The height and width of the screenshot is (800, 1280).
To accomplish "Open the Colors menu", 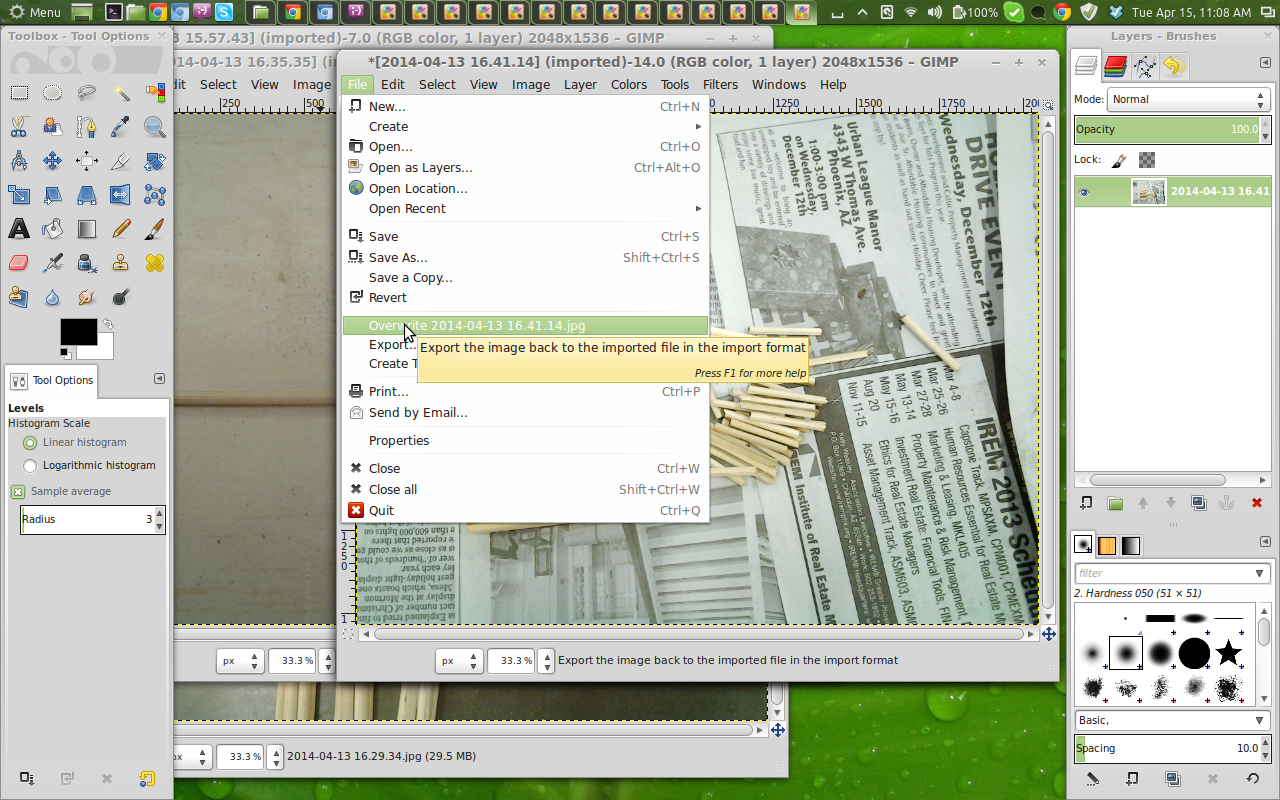I will click(x=629, y=85).
